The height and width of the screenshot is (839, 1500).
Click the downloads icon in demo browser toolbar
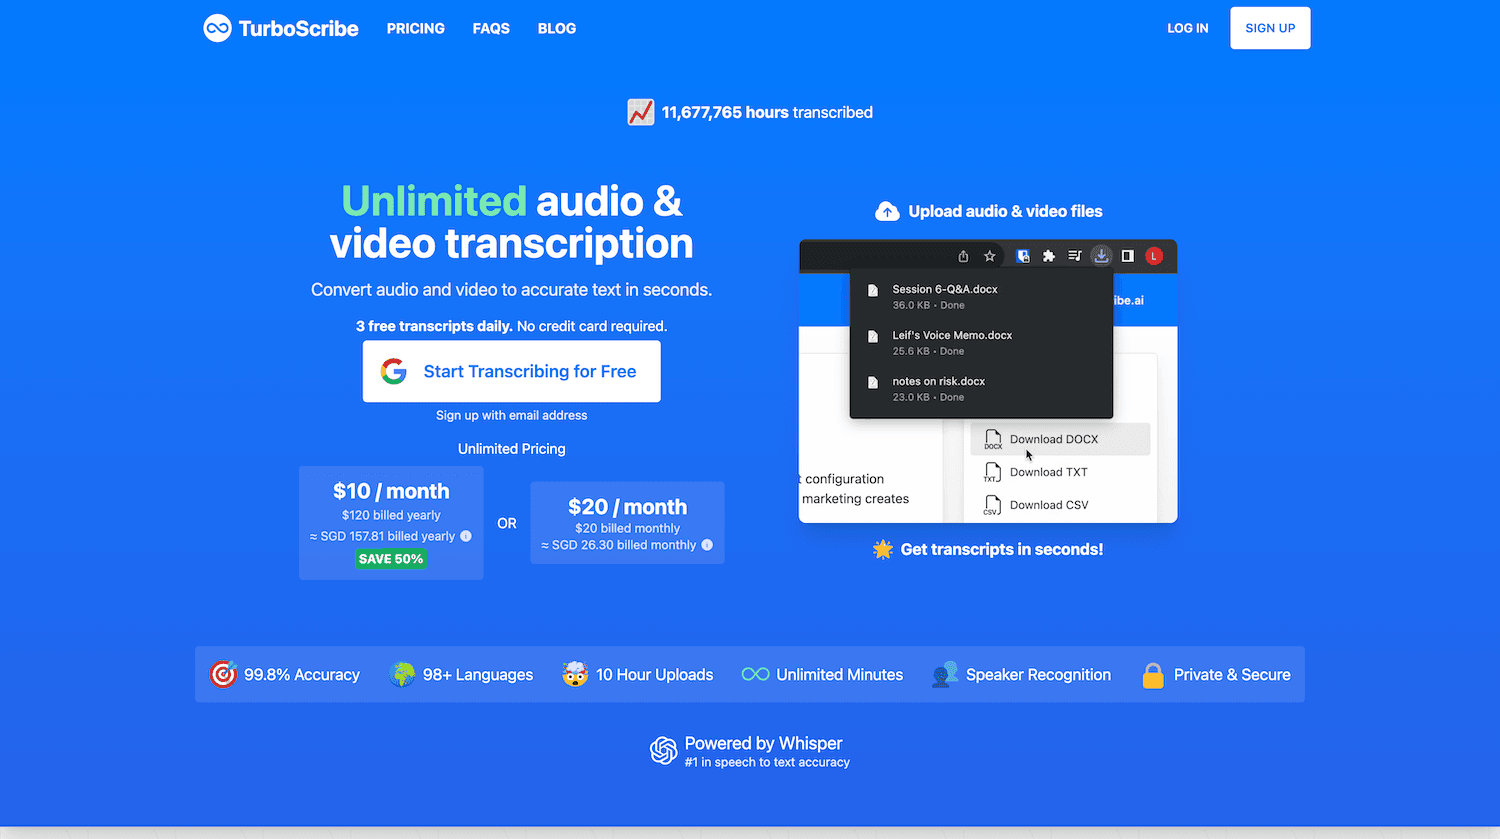coord(1101,256)
